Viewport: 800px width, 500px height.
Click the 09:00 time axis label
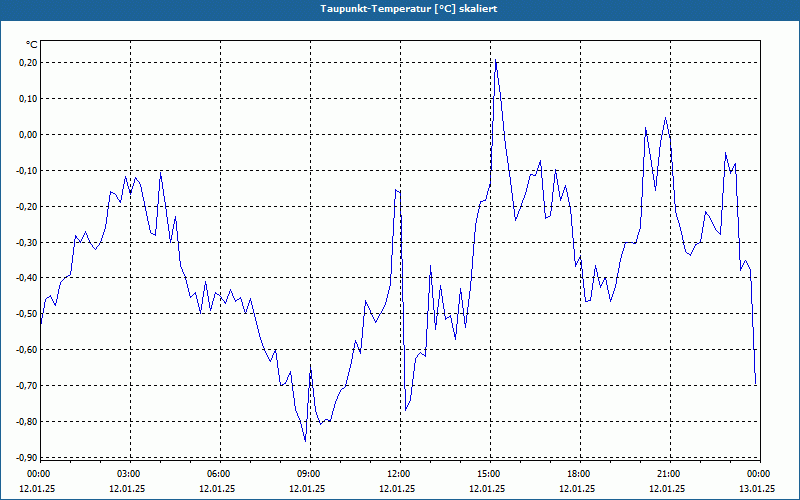tap(309, 474)
